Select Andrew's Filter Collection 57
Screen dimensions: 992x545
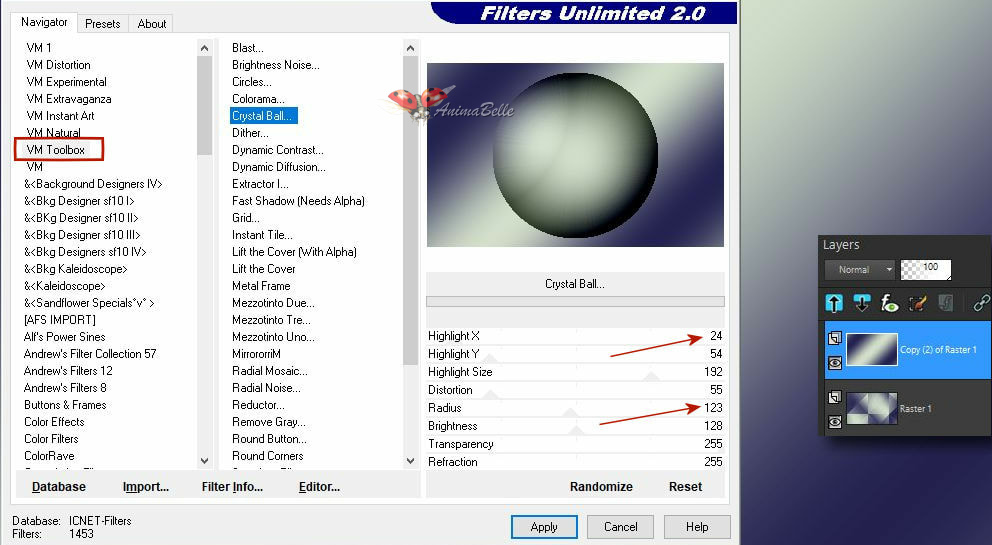pos(90,354)
